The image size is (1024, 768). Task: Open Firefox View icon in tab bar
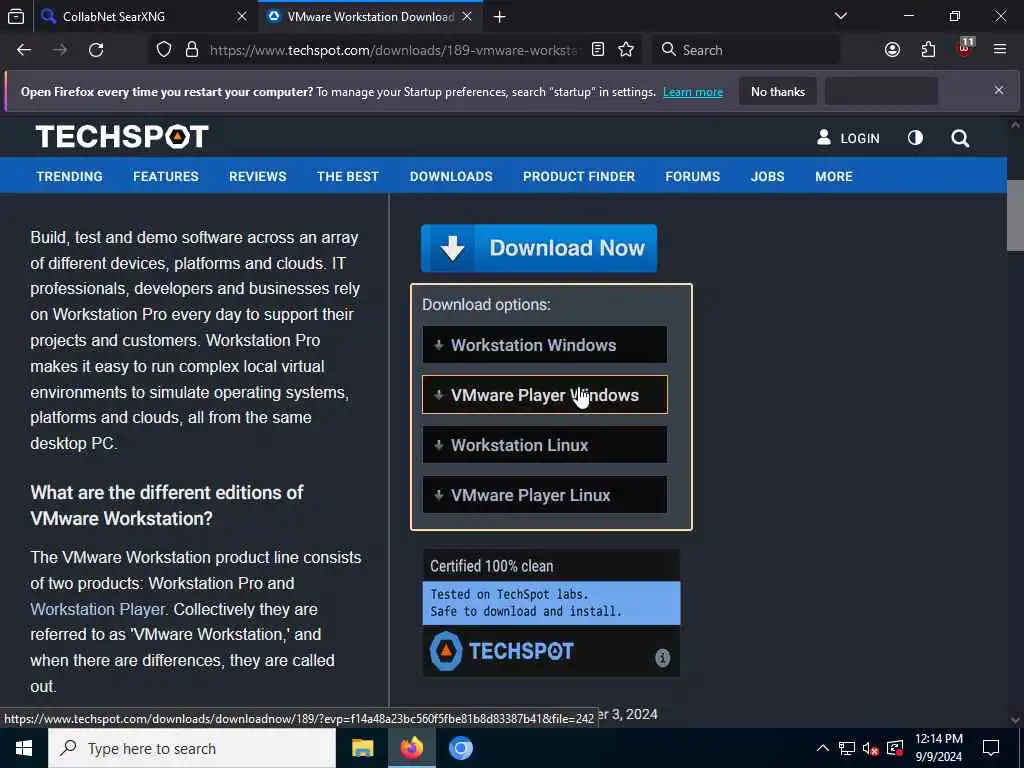(x=16, y=16)
